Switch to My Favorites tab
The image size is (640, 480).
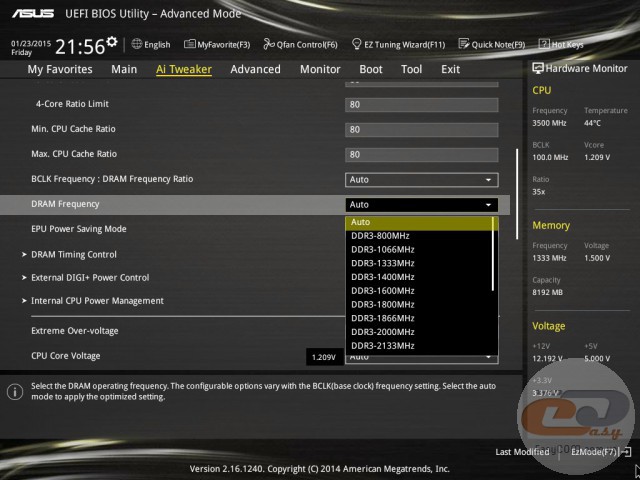pos(60,69)
